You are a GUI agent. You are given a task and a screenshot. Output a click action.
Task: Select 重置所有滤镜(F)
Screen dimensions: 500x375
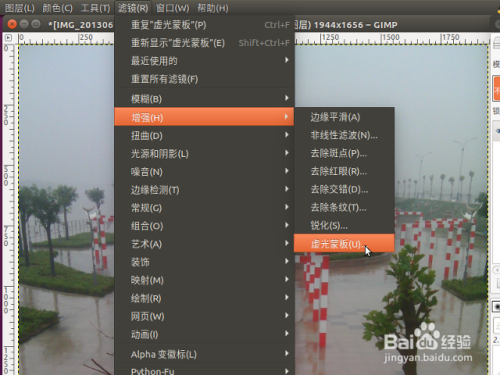click(204, 79)
